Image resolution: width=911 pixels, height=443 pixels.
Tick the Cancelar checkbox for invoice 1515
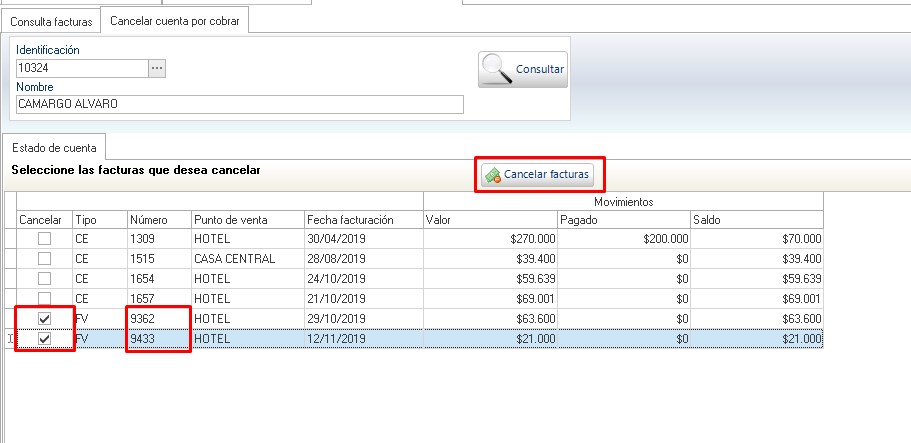[x=44, y=259]
